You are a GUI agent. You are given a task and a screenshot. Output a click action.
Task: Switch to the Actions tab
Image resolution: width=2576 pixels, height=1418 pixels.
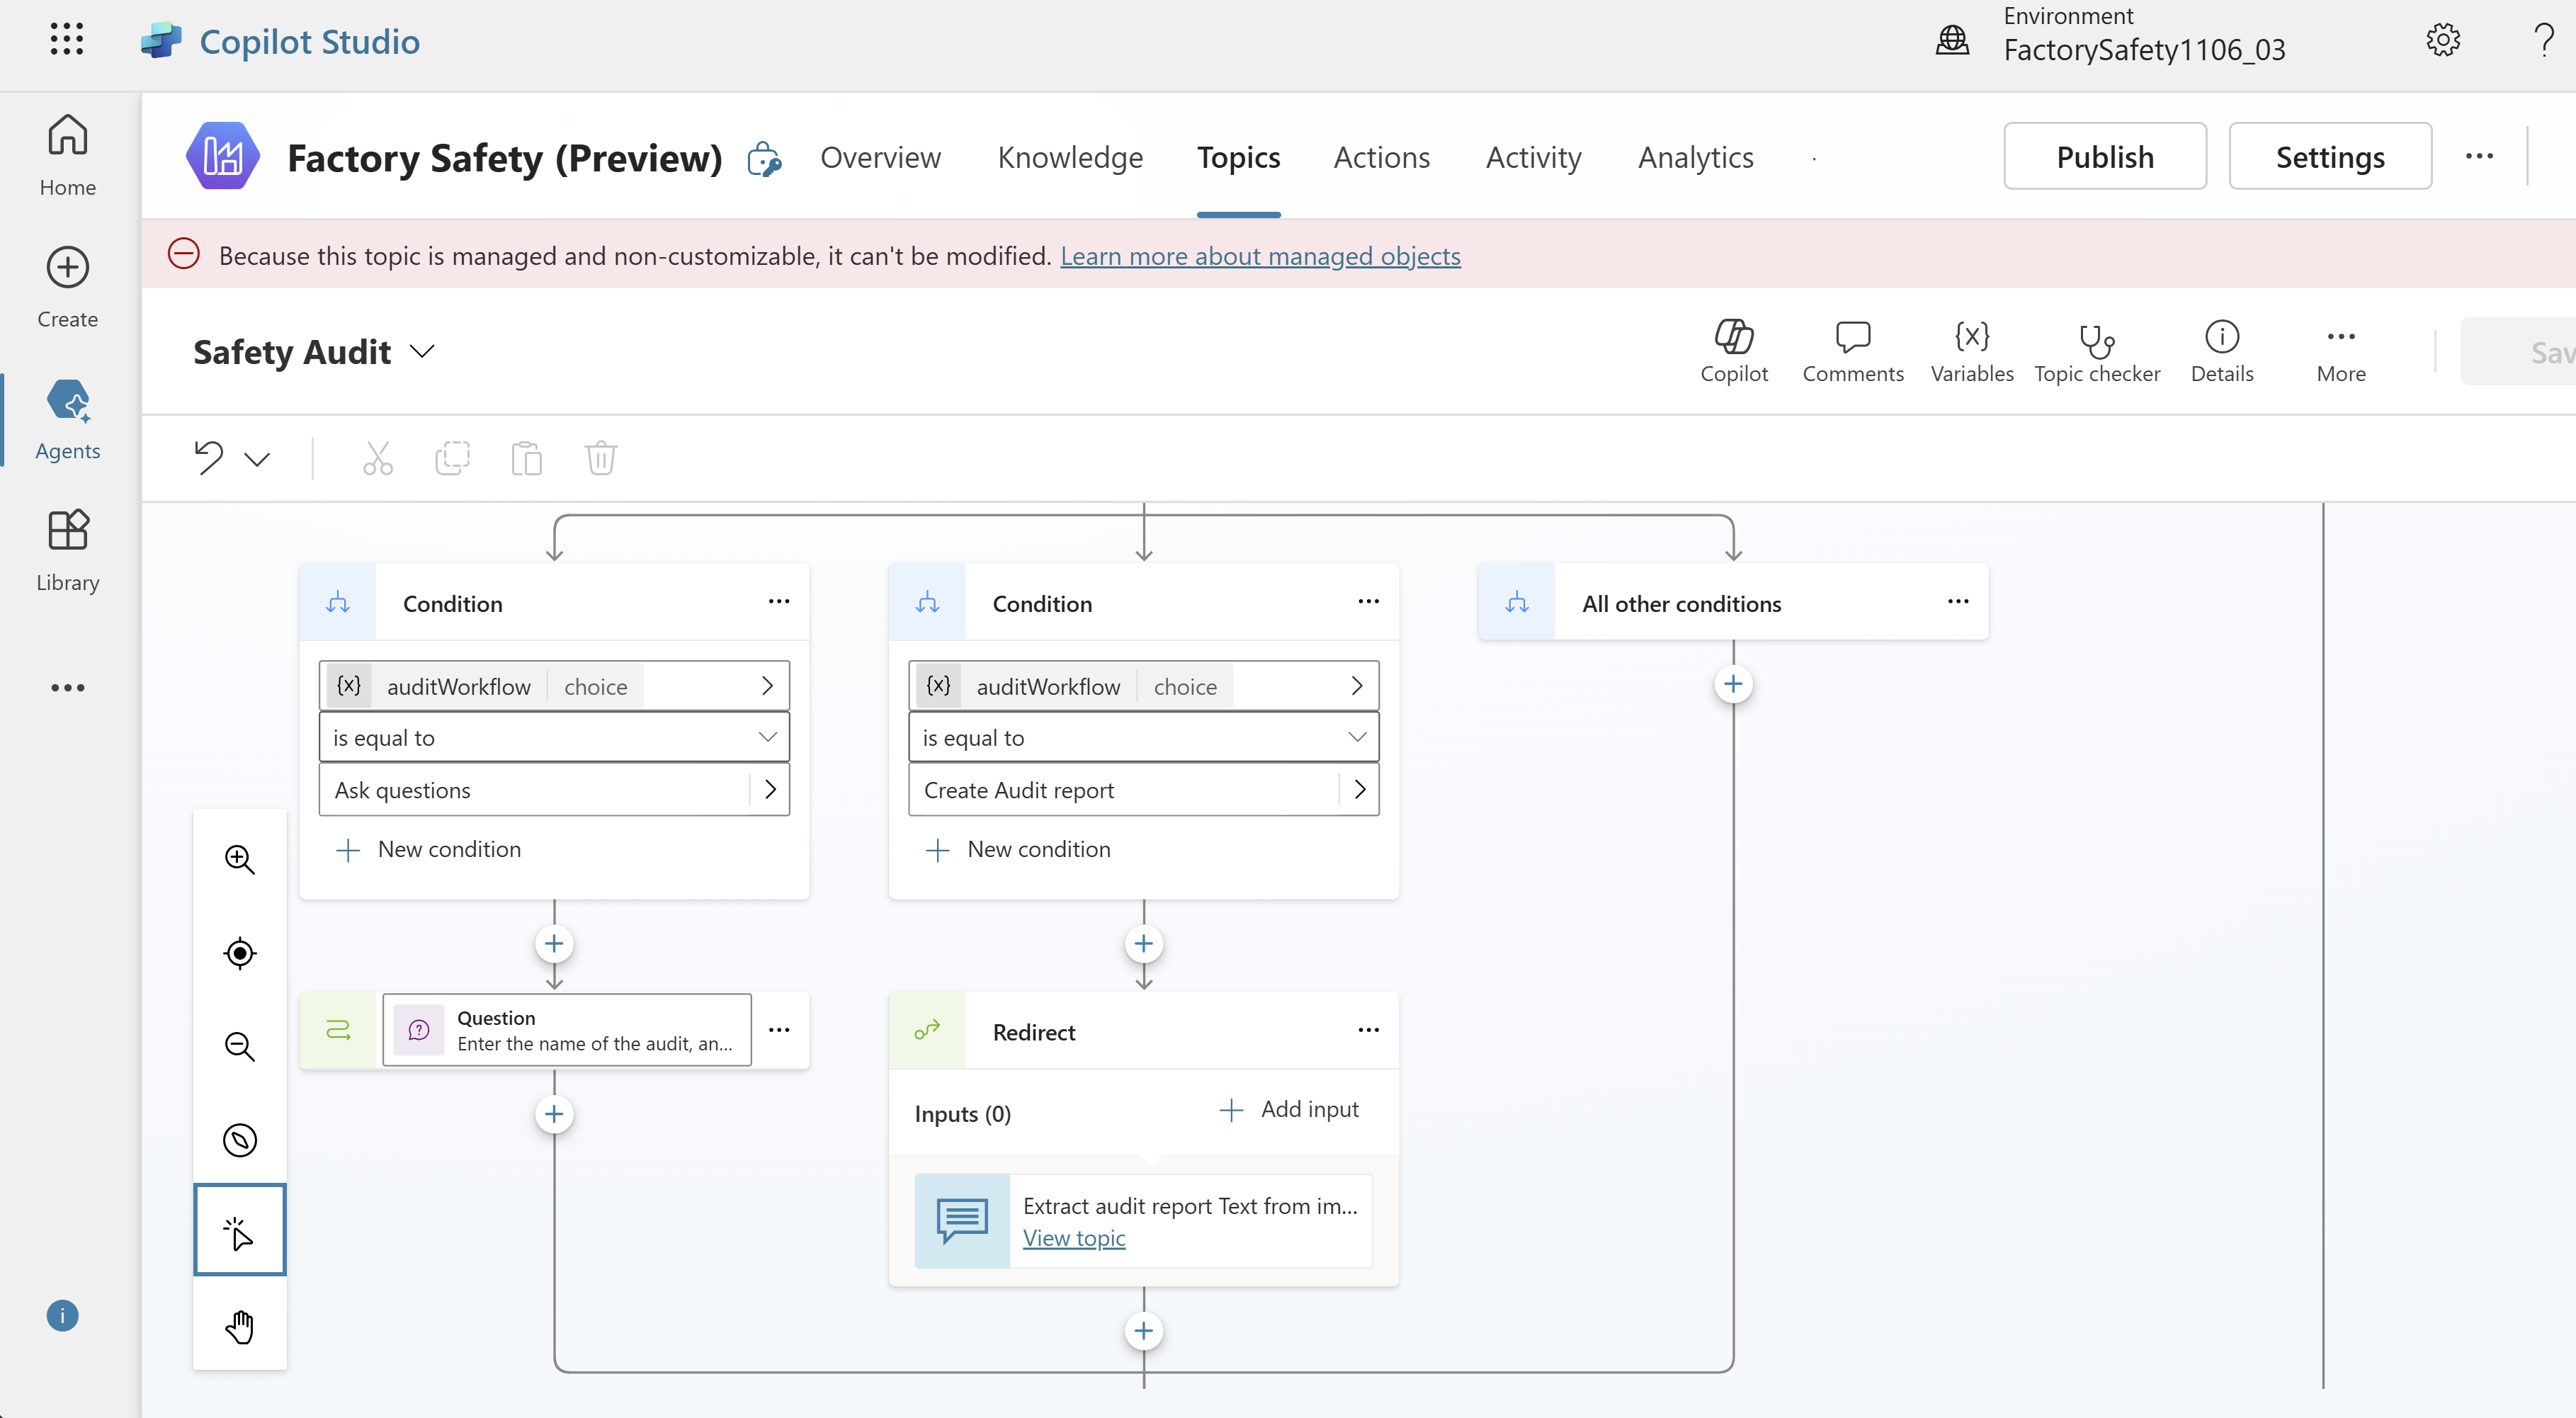[1381, 157]
